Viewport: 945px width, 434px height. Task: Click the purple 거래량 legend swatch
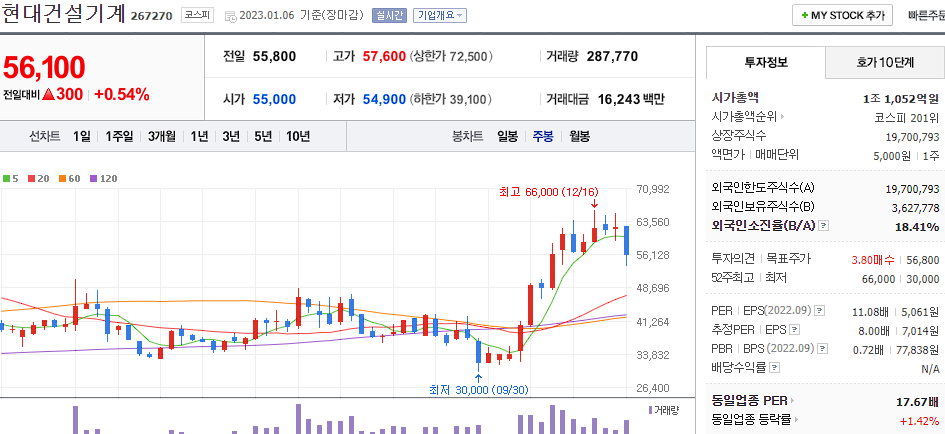pyautogui.click(x=650, y=410)
